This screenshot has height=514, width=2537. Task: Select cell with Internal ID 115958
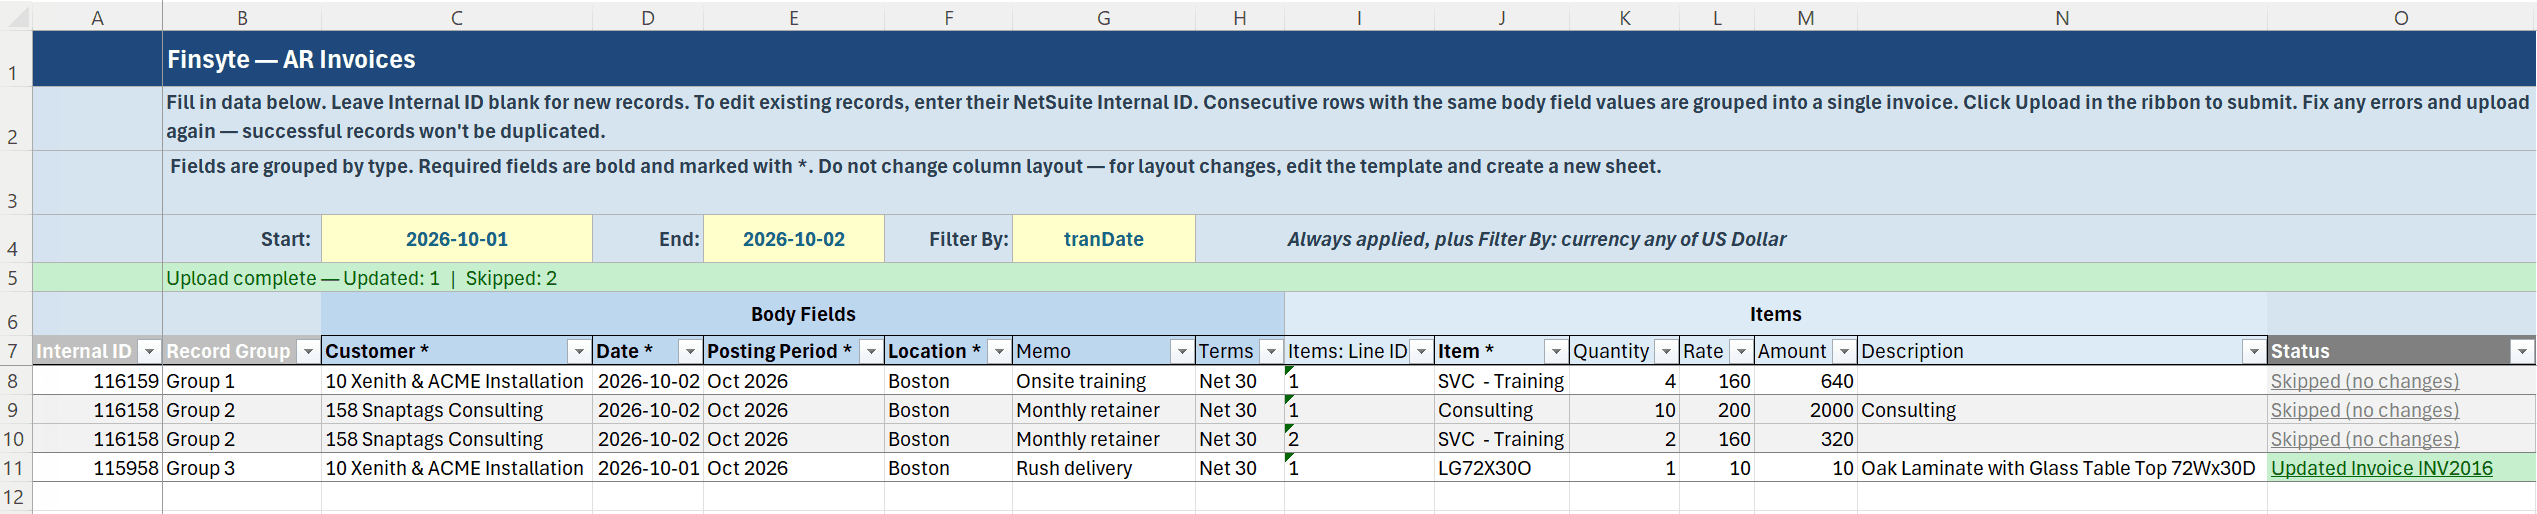pyautogui.click(x=97, y=468)
